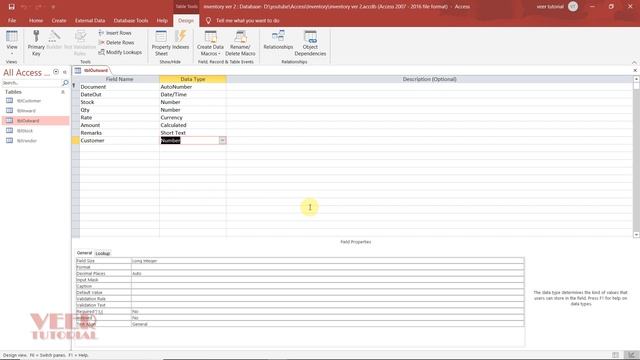Screen dimensions: 640x360
Task: Switch to the Home ribbon tab
Action: click(x=36, y=20)
